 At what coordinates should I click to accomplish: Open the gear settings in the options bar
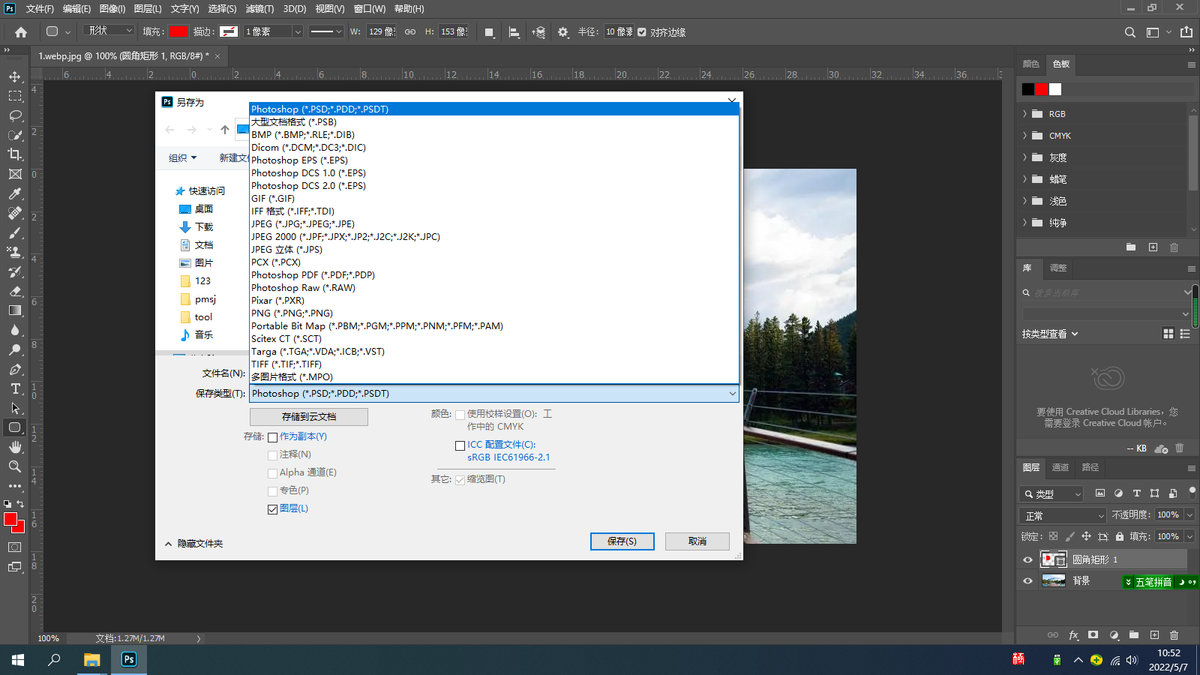(563, 32)
